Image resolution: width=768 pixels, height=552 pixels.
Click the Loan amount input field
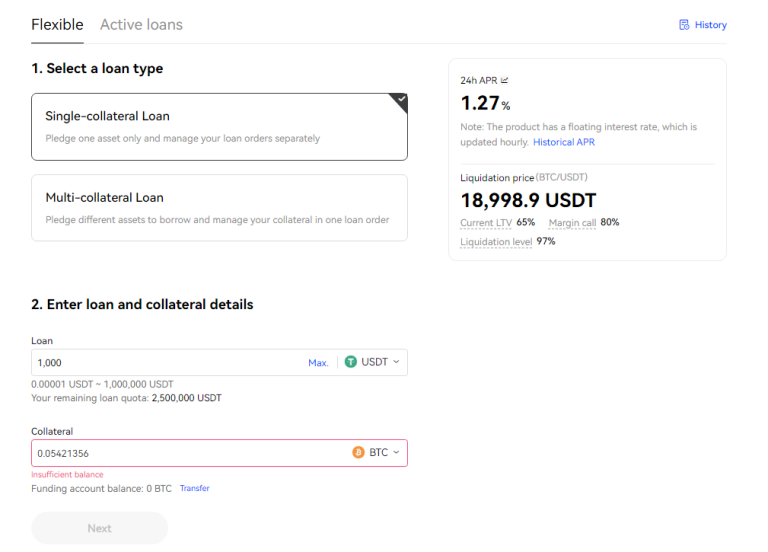point(165,362)
